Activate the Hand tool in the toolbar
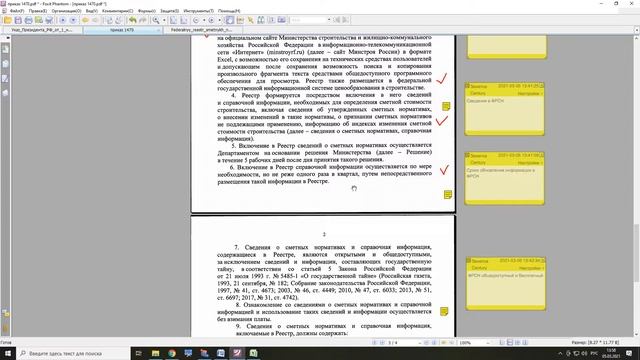This screenshot has height=360, width=640. pos(230,20)
